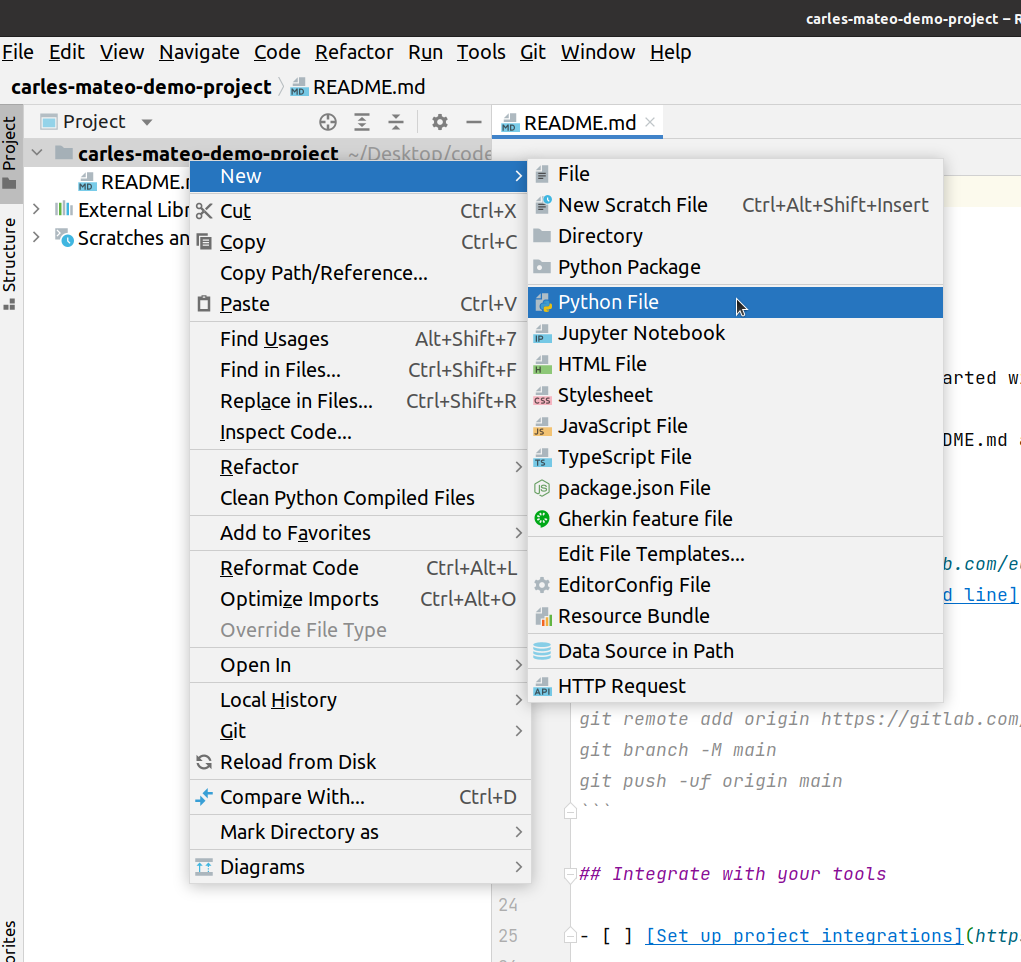Create a new EditorConfig File
Viewport: 1021px width, 962px height.
(735, 585)
